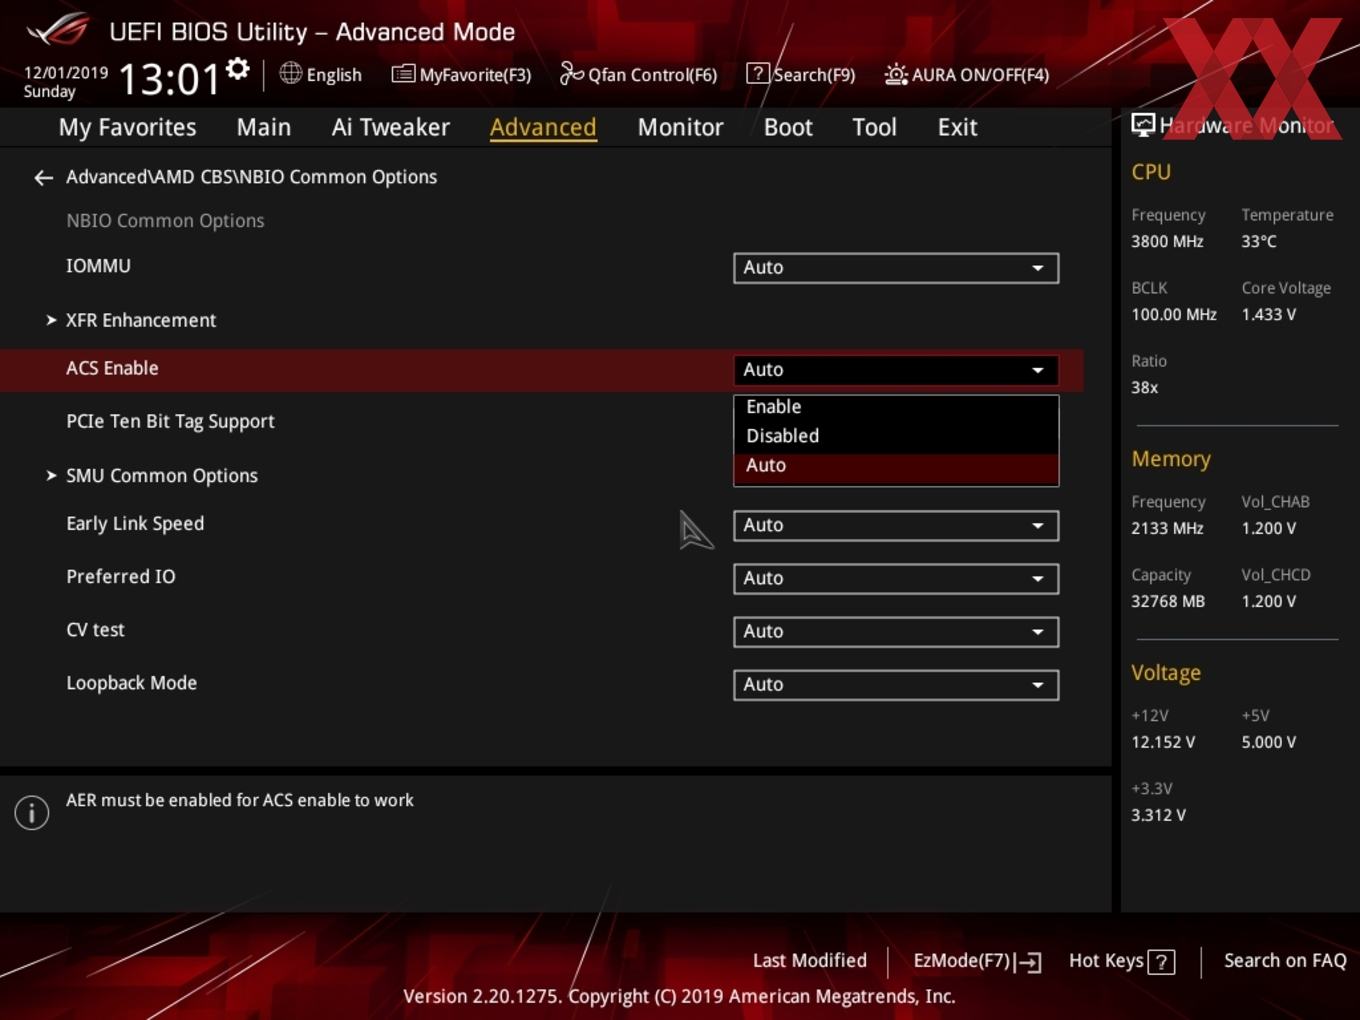1360x1020 pixels.
Task: Choose Disabled in ACS dropdown list
Action: pyautogui.click(x=896, y=436)
